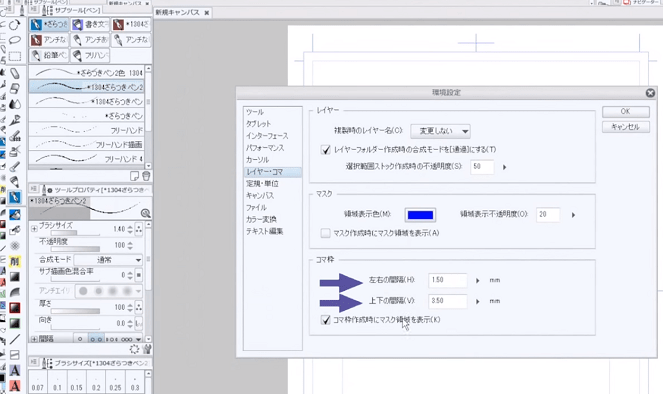Open 定規・単位 category in preferences
The width and height of the screenshot is (663, 394).
tap(262, 183)
